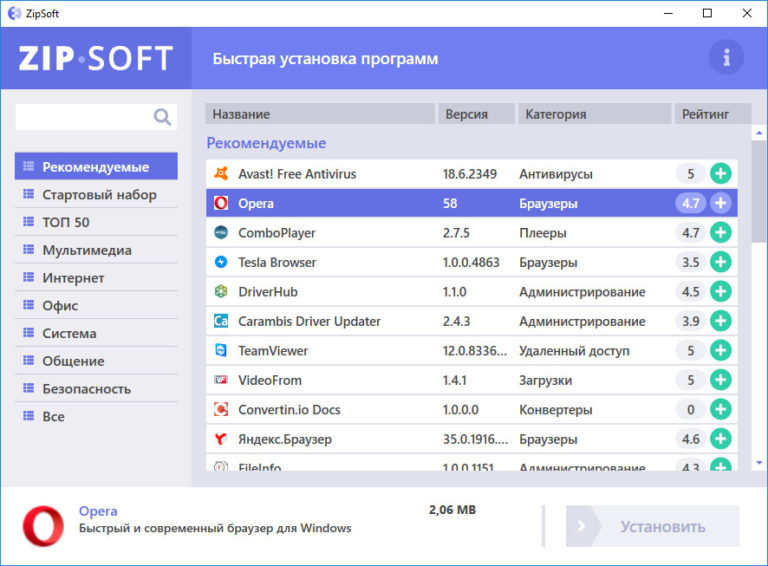Viewport: 768px width, 566px height.
Task: Add Avast! Free Antivirus with plus icon
Action: click(x=720, y=174)
